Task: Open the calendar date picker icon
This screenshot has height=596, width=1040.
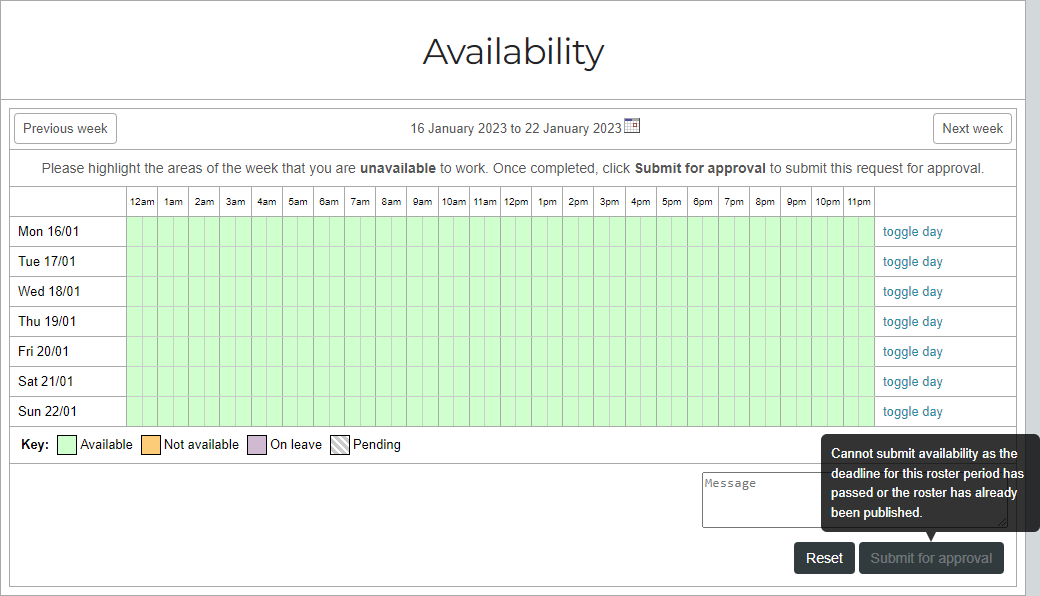Action: click(632, 126)
